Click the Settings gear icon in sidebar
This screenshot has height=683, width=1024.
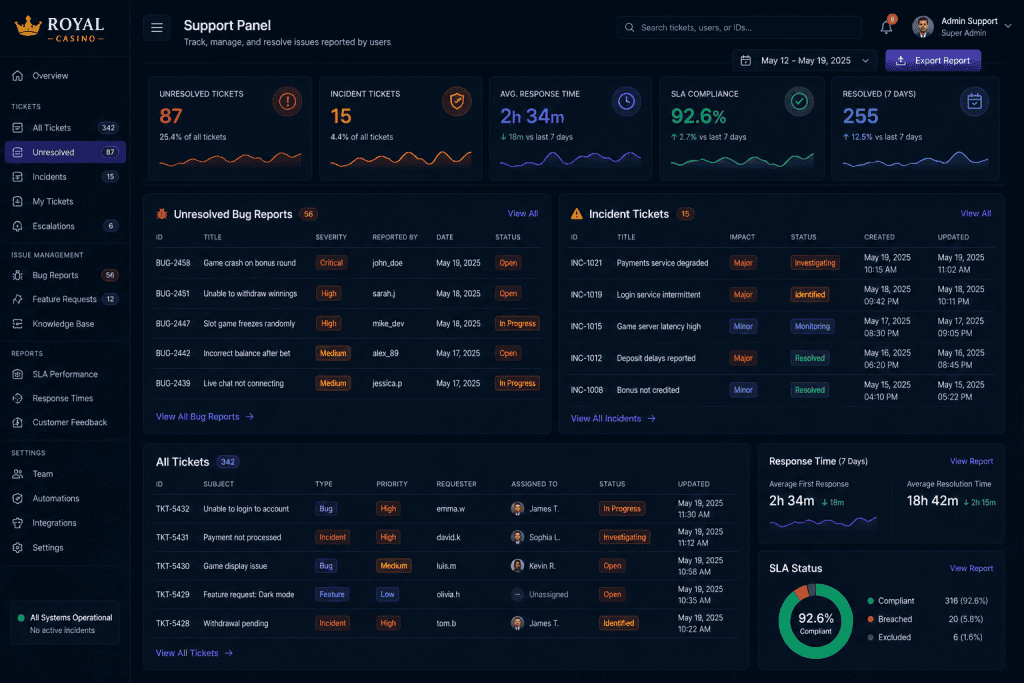click(18, 548)
